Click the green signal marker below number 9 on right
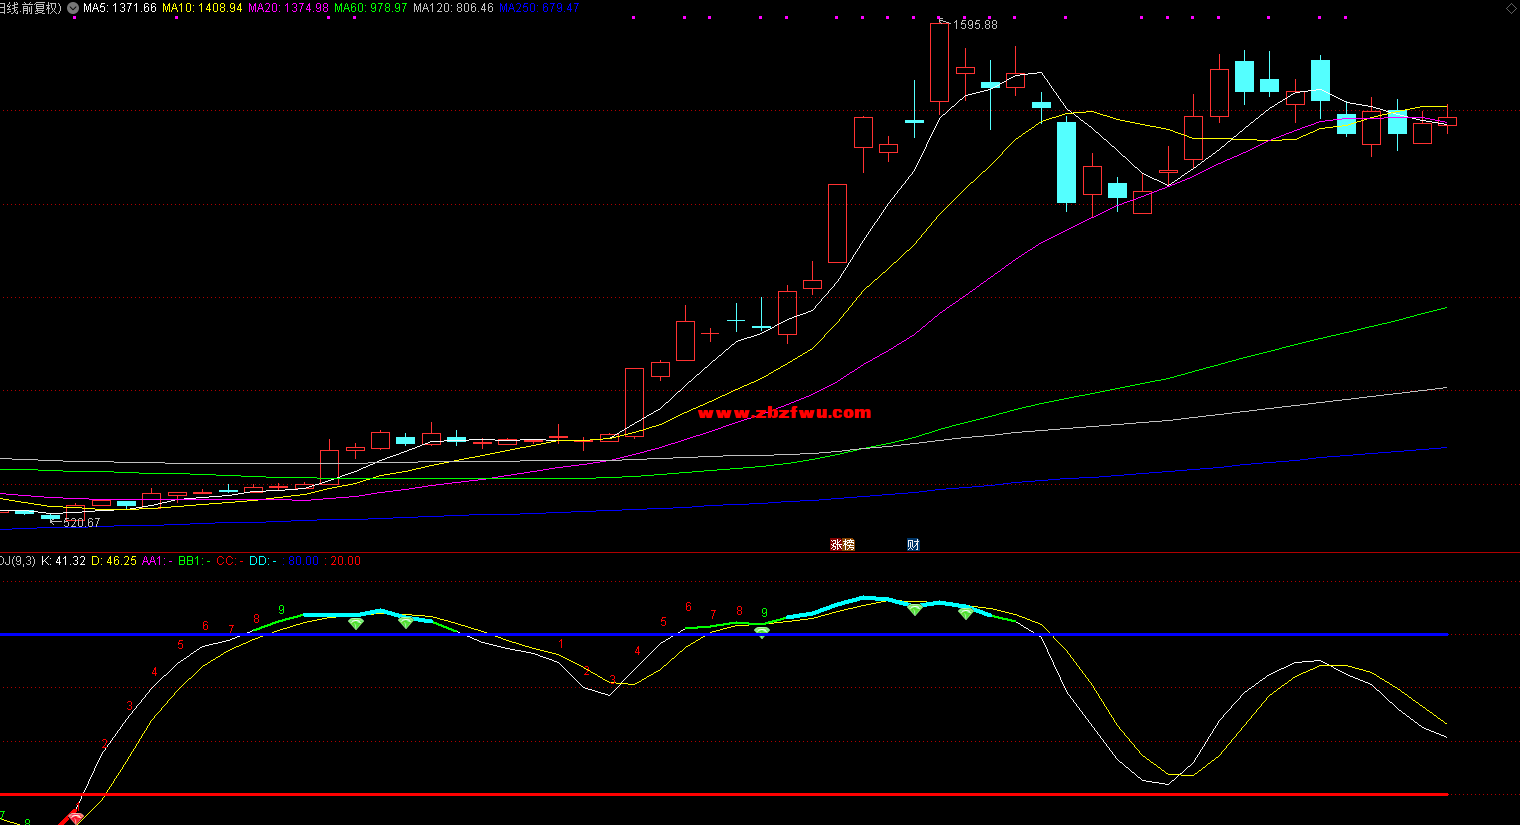The image size is (1520, 825). click(x=762, y=631)
